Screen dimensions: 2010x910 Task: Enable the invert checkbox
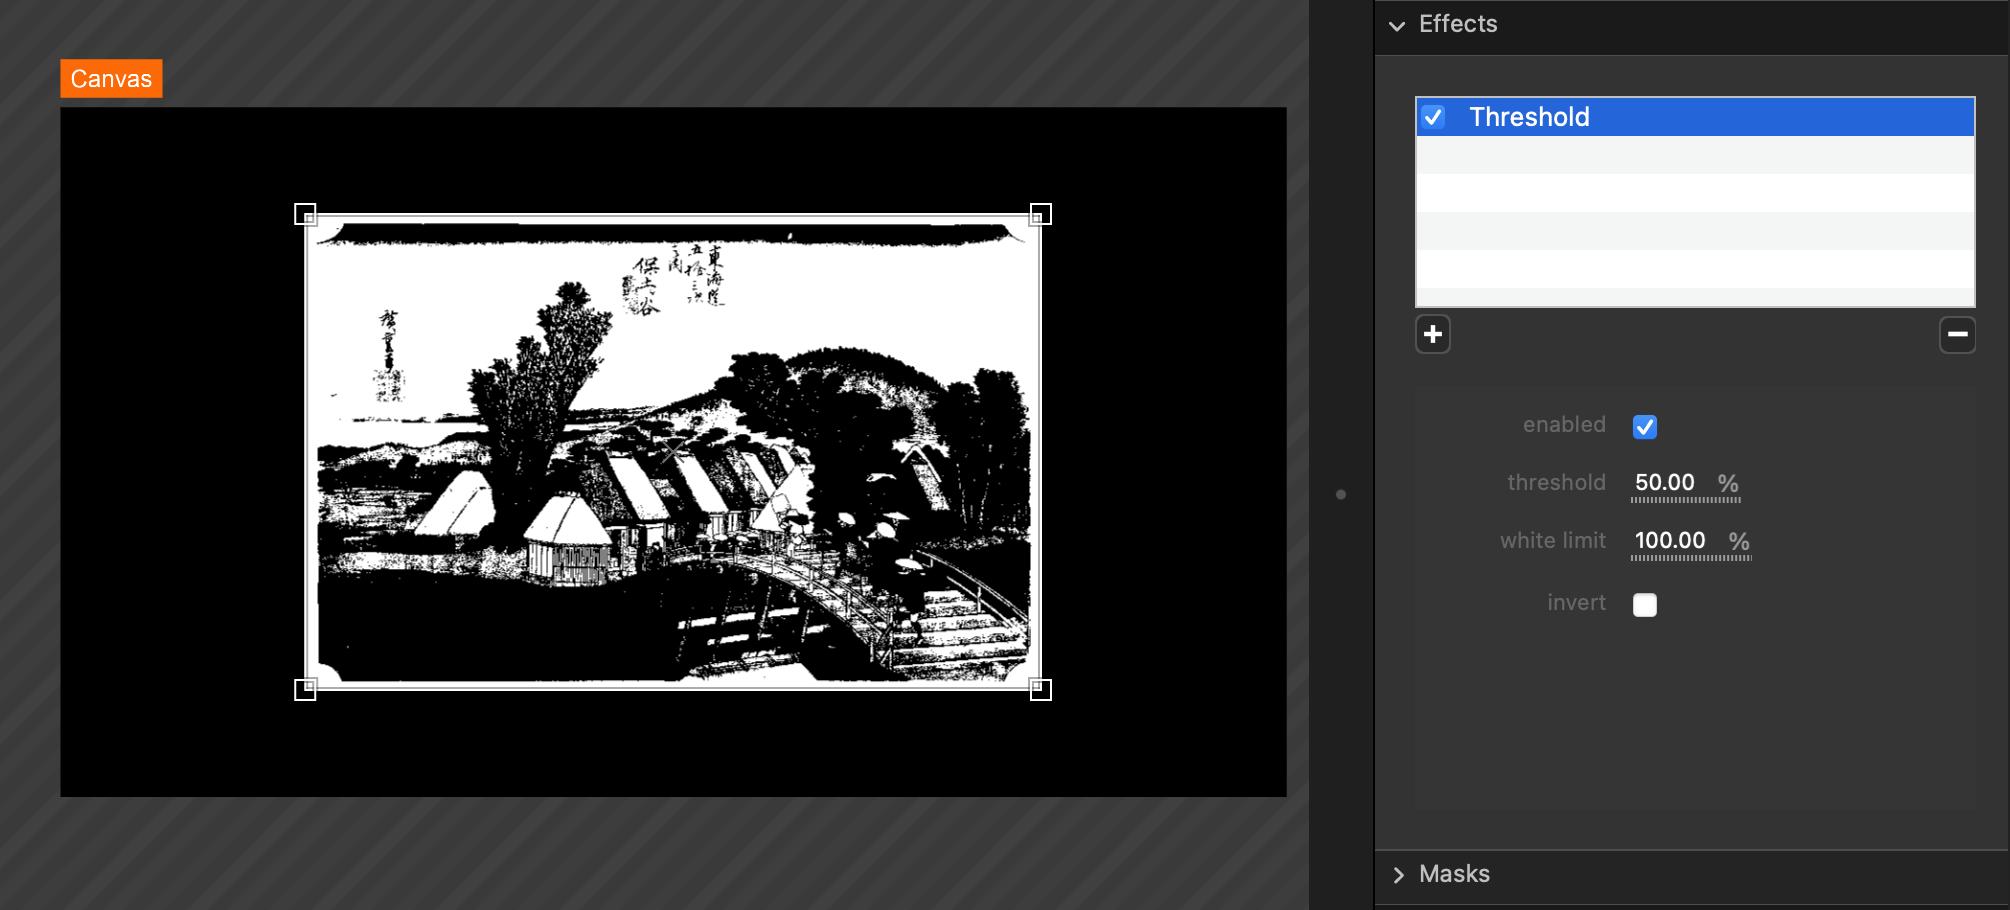tap(1644, 605)
